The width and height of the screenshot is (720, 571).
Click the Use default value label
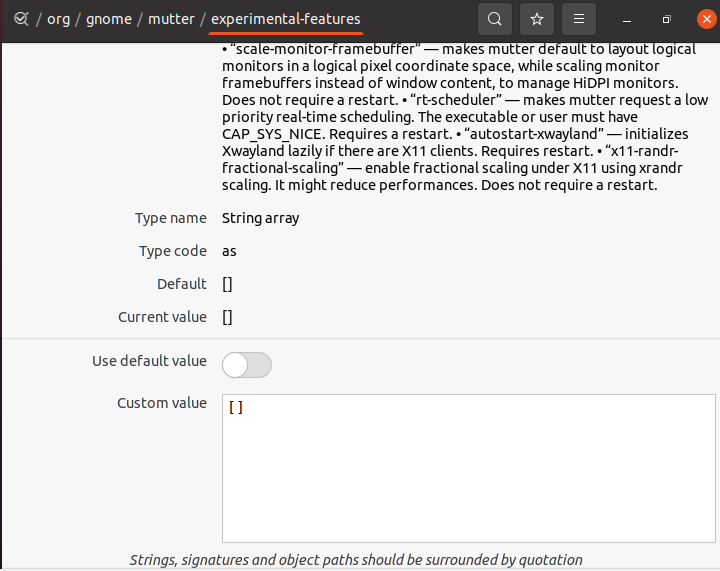pyautogui.click(x=149, y=361)
